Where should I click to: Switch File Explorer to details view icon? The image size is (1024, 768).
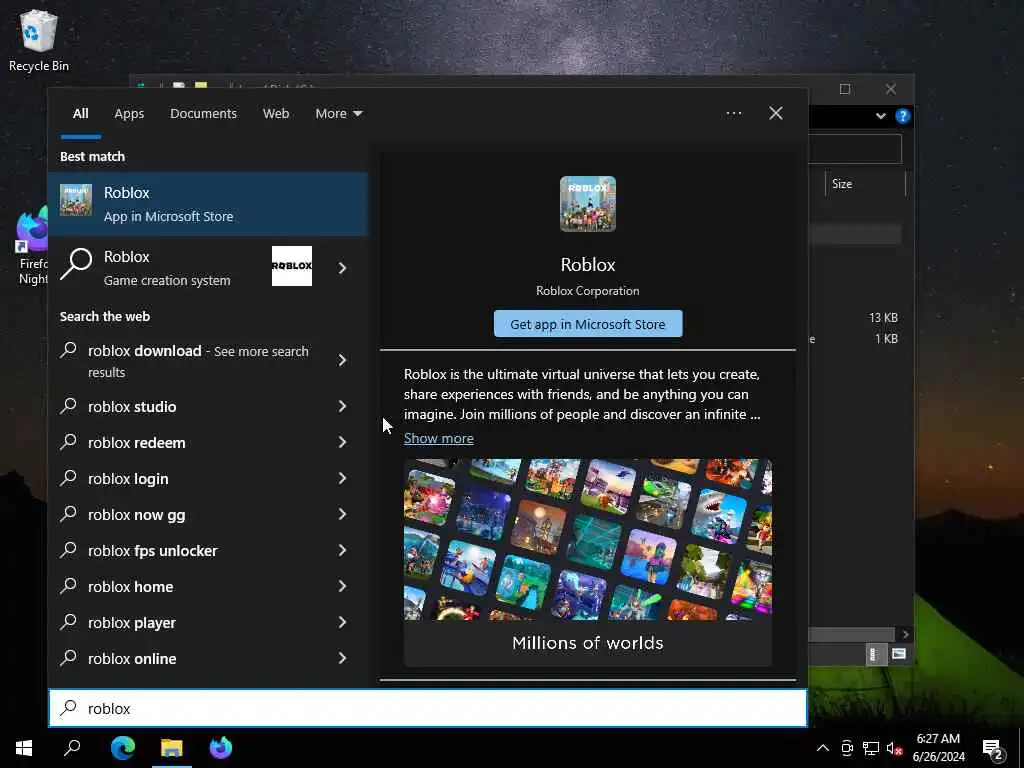874,654
